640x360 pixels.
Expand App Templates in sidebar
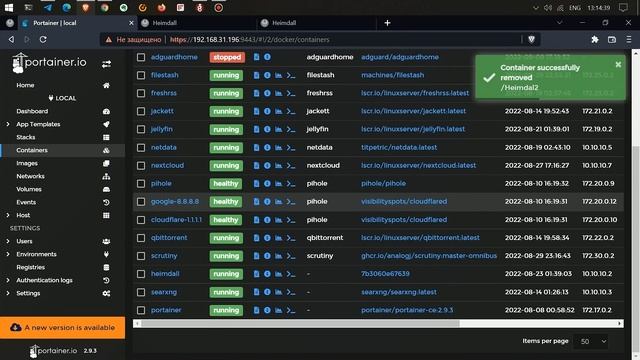(8, 124)
